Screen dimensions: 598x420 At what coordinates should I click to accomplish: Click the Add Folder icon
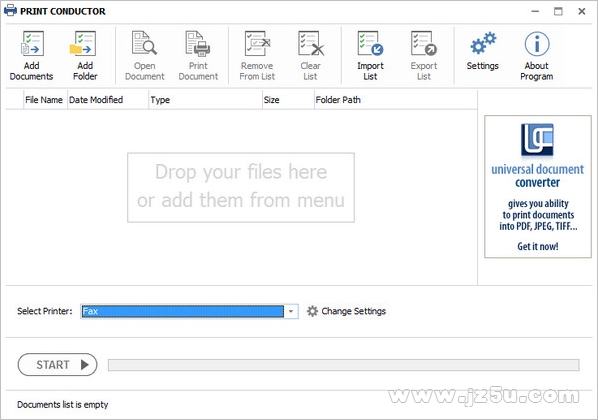tap(84, 44)
